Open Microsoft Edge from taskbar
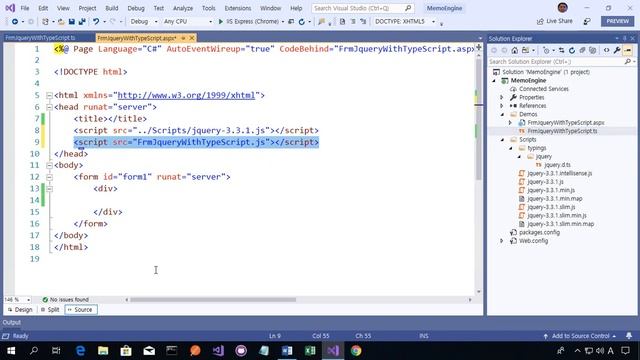 click(x=80, y=351)
